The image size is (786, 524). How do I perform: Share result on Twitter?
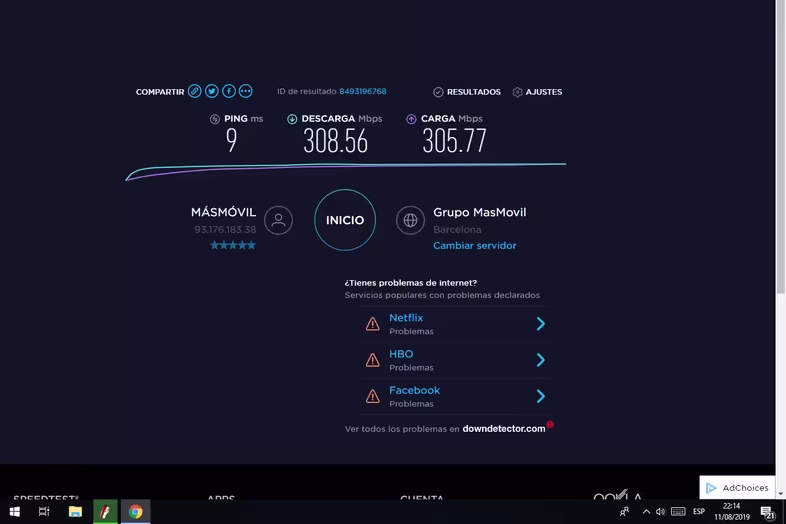click(x=212, y=91)
